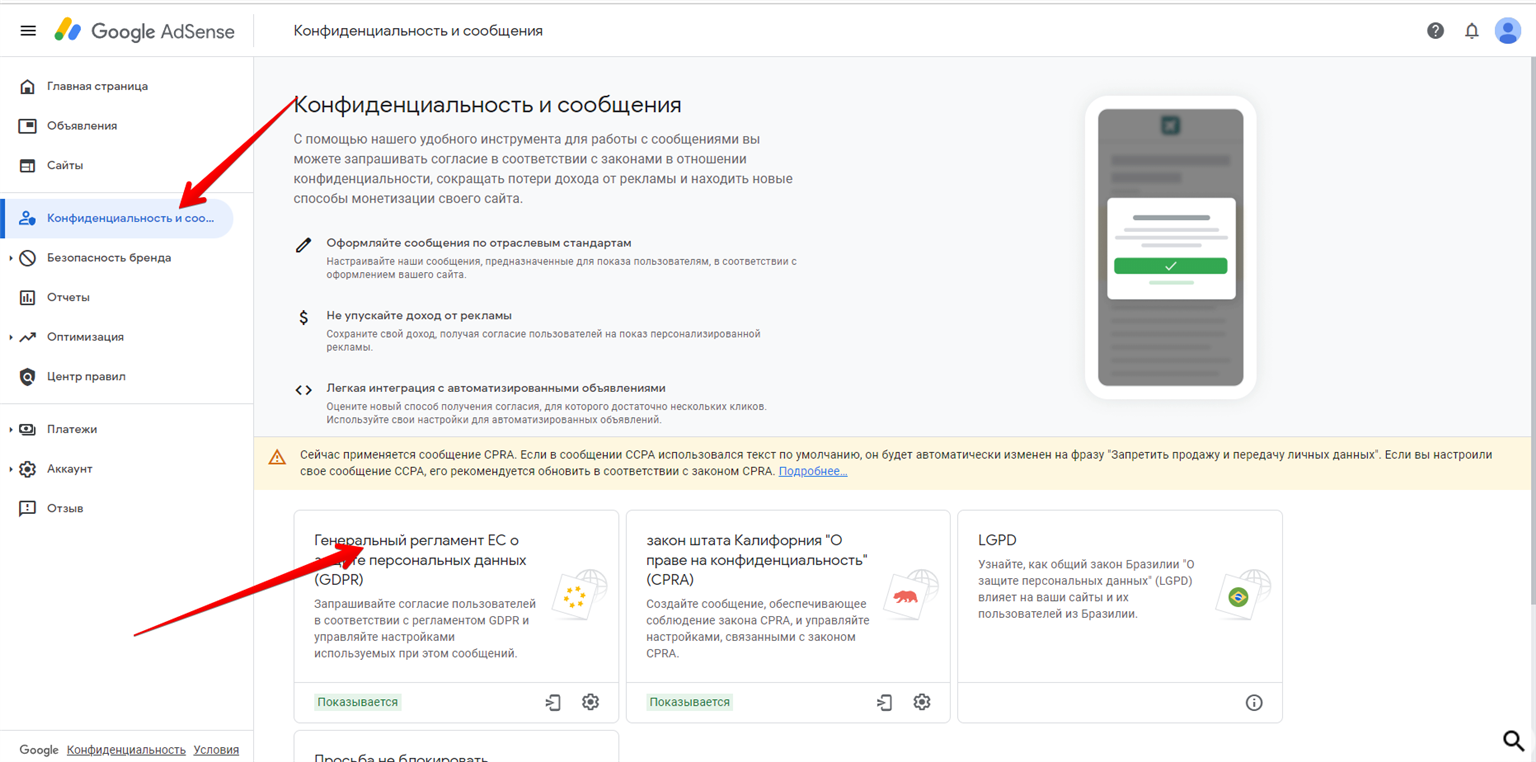Open the notifications bell
The width and height of the screenshot is (1536, 762).
[x=1471, y=31]
